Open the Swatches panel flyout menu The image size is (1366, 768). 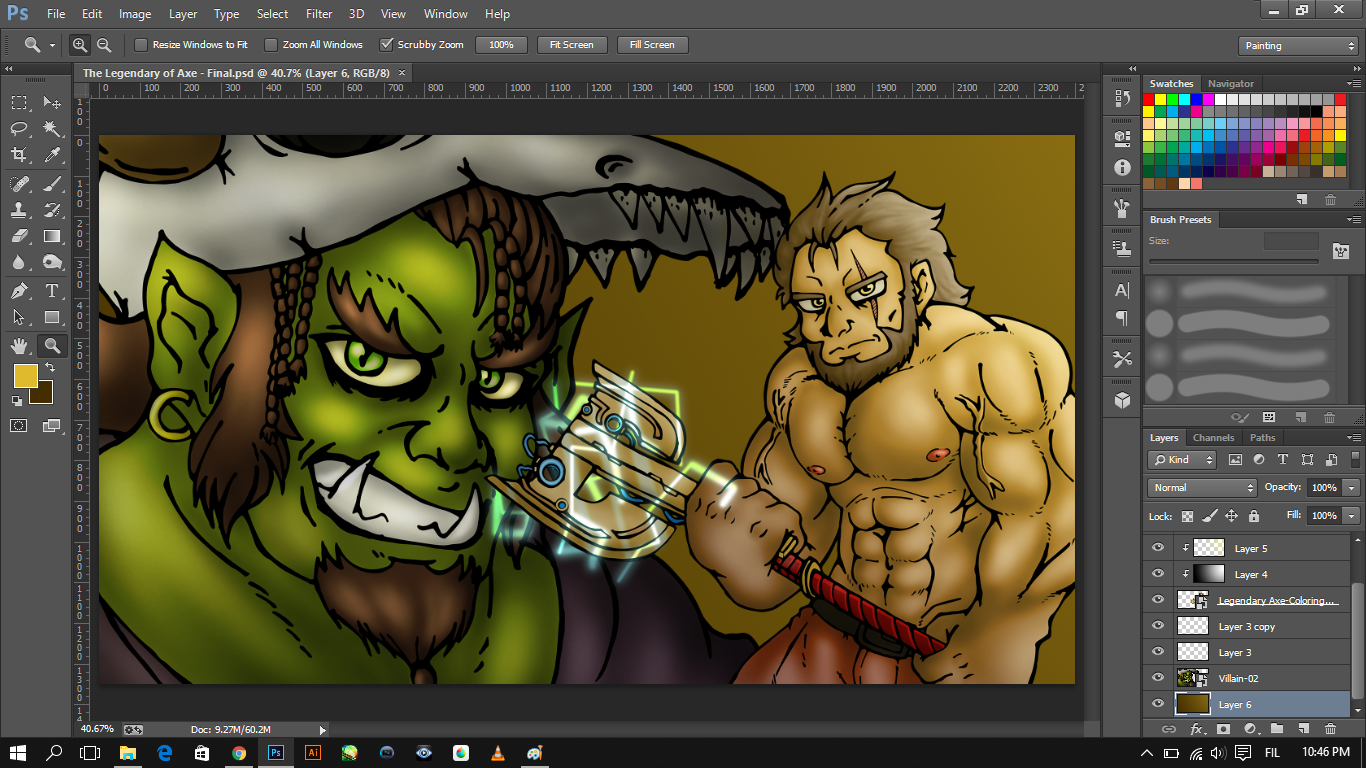coord(1354,84)
